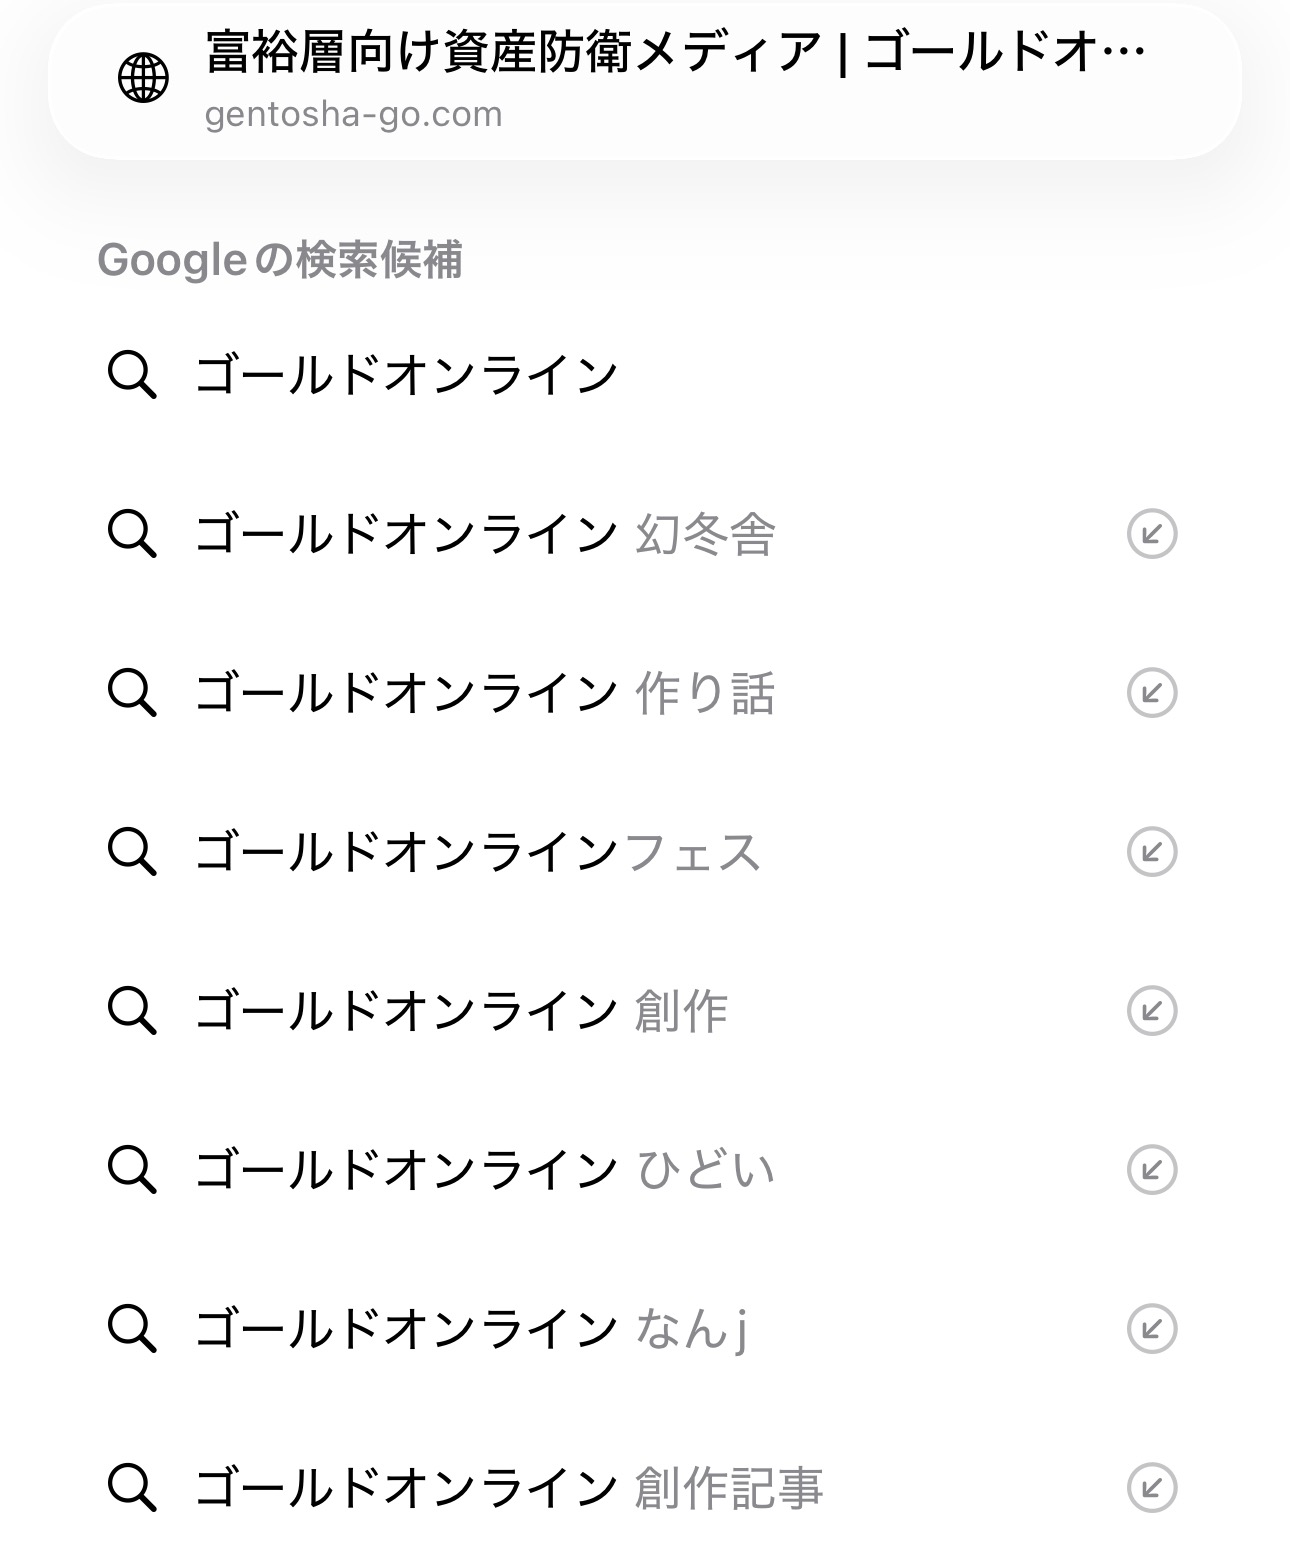Viewport: 1290px width, 1560px height.
Task: Select ゴールドオンライン ひどい search suggestion
Action: [484, 1169]
